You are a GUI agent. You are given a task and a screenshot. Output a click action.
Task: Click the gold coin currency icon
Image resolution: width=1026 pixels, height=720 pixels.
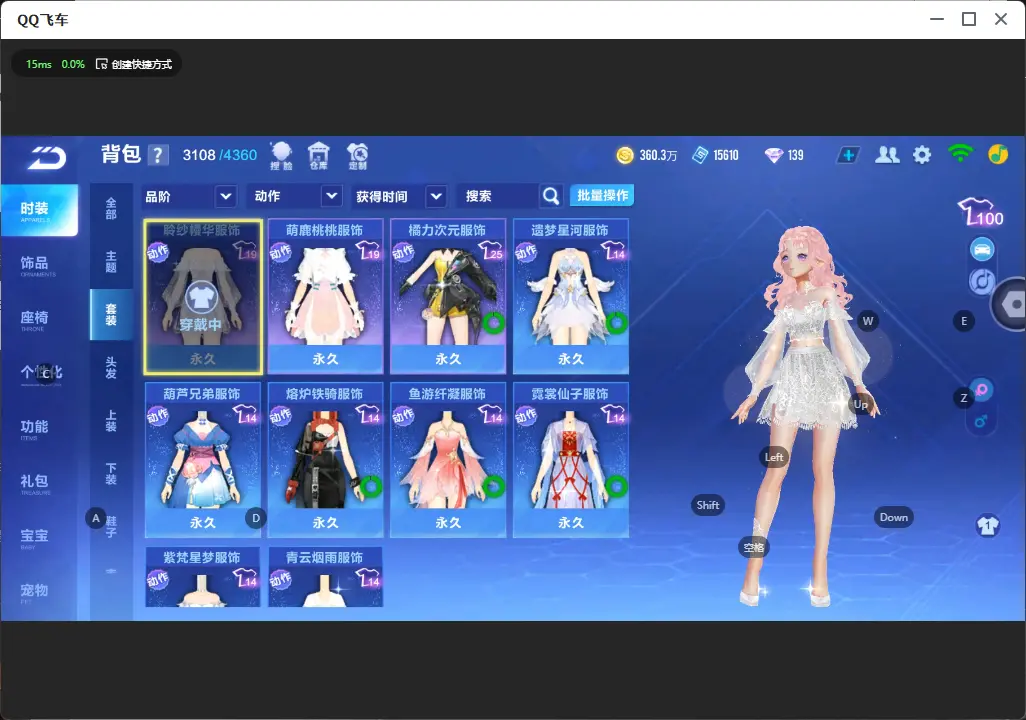pos(625,155)
